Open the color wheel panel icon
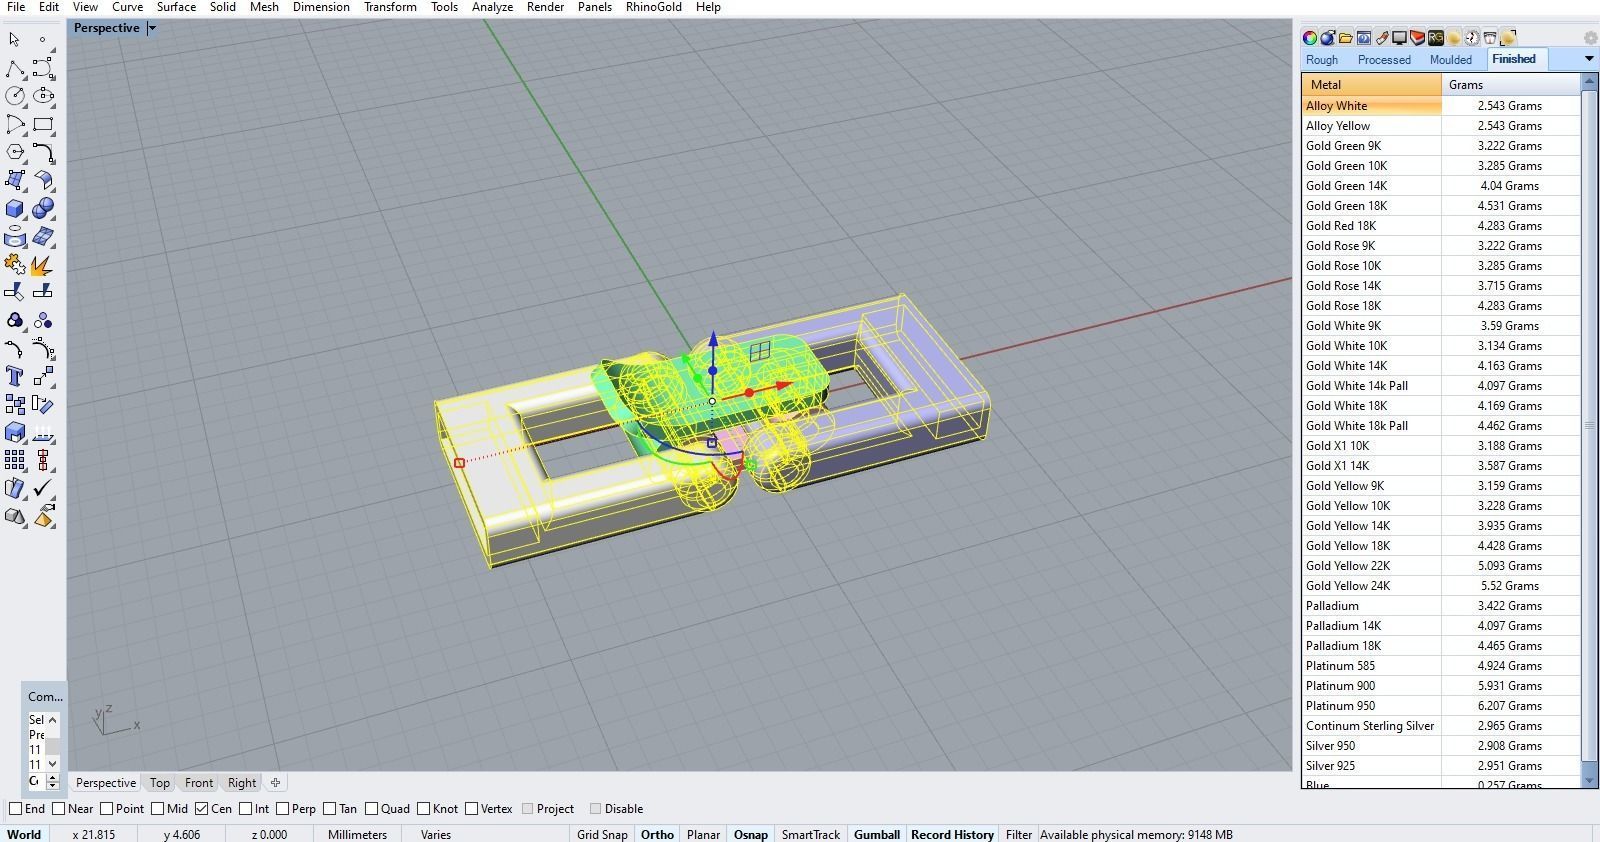 pyautogui.click(x=1310, y=38)
